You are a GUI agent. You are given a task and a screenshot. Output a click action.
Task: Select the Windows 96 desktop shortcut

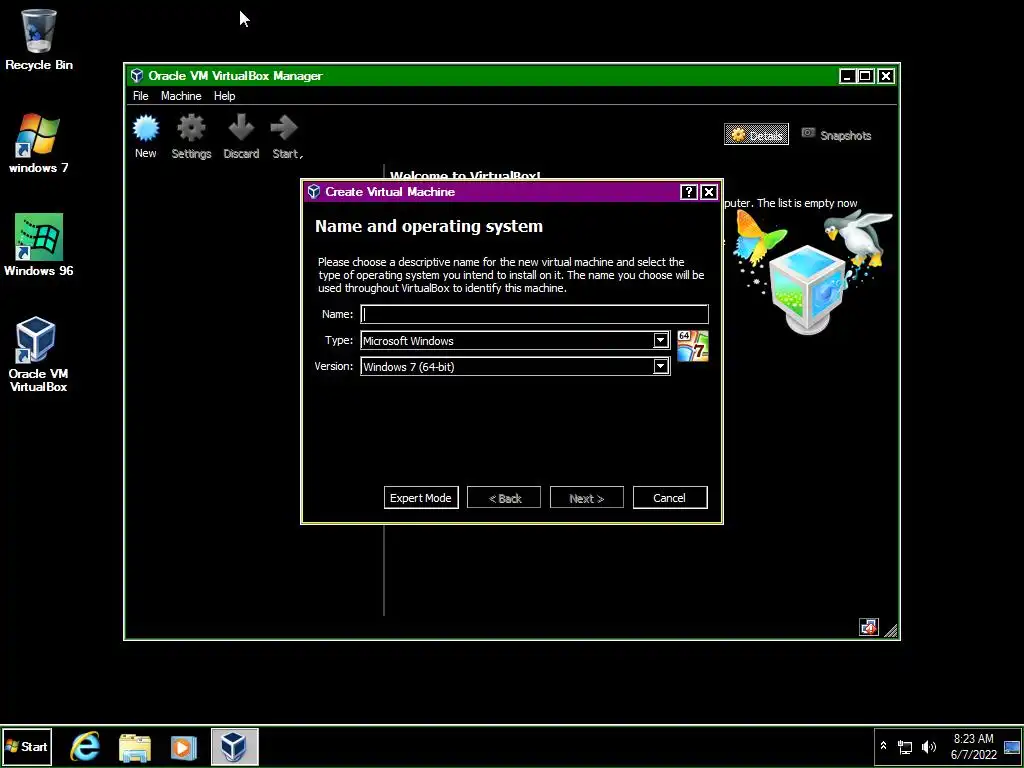point(39,246)
